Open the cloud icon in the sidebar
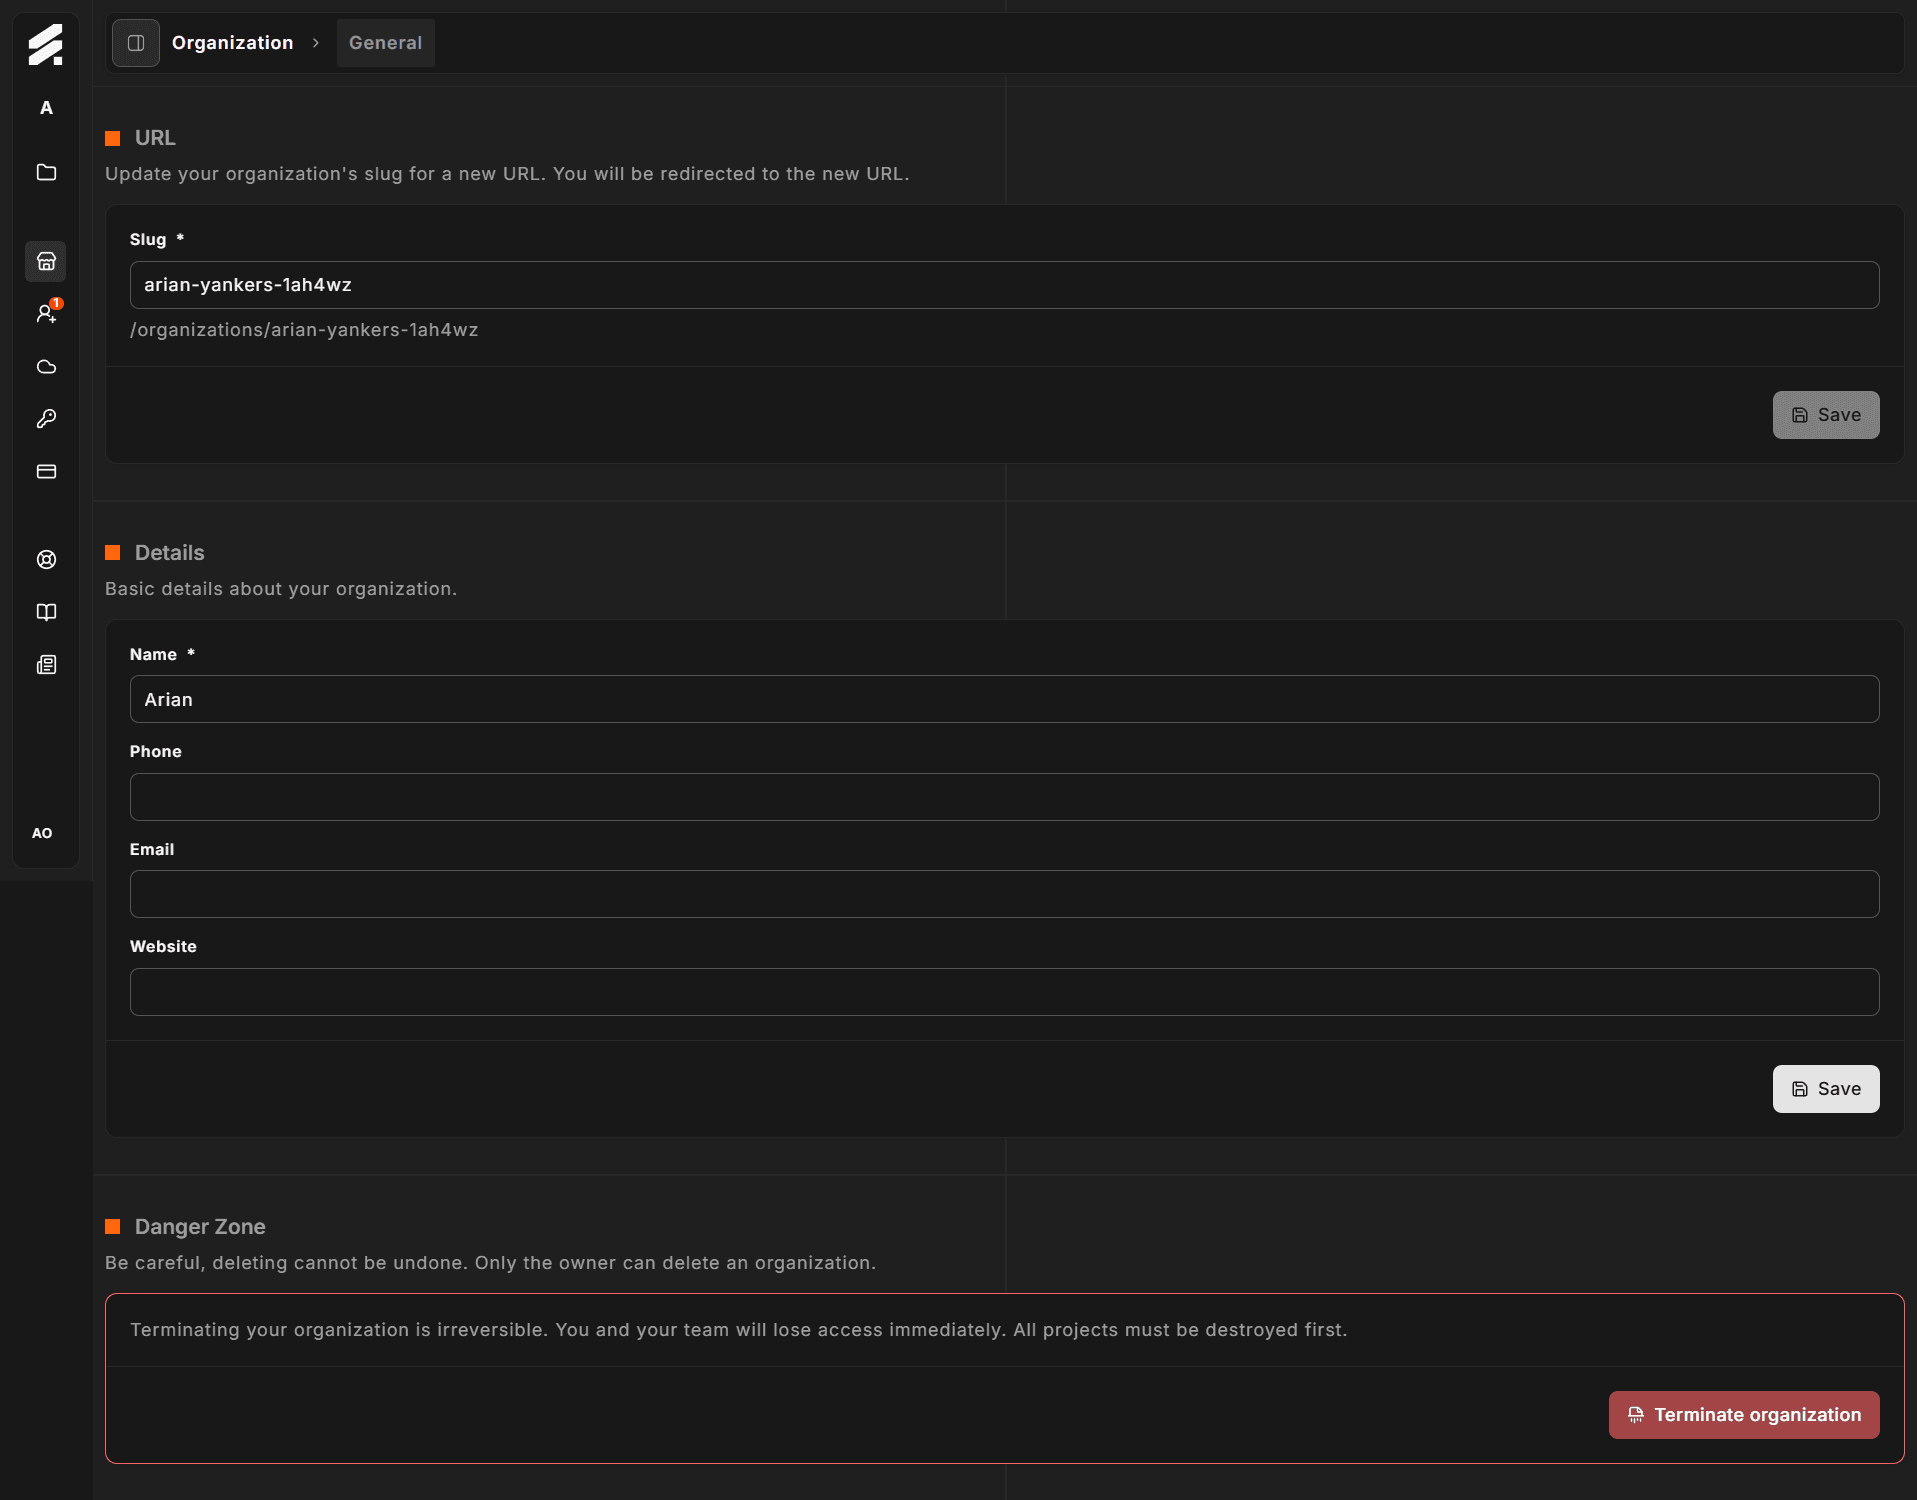Image resolution: width=1917 pixels, height=1500 pixels. (46, 367)
